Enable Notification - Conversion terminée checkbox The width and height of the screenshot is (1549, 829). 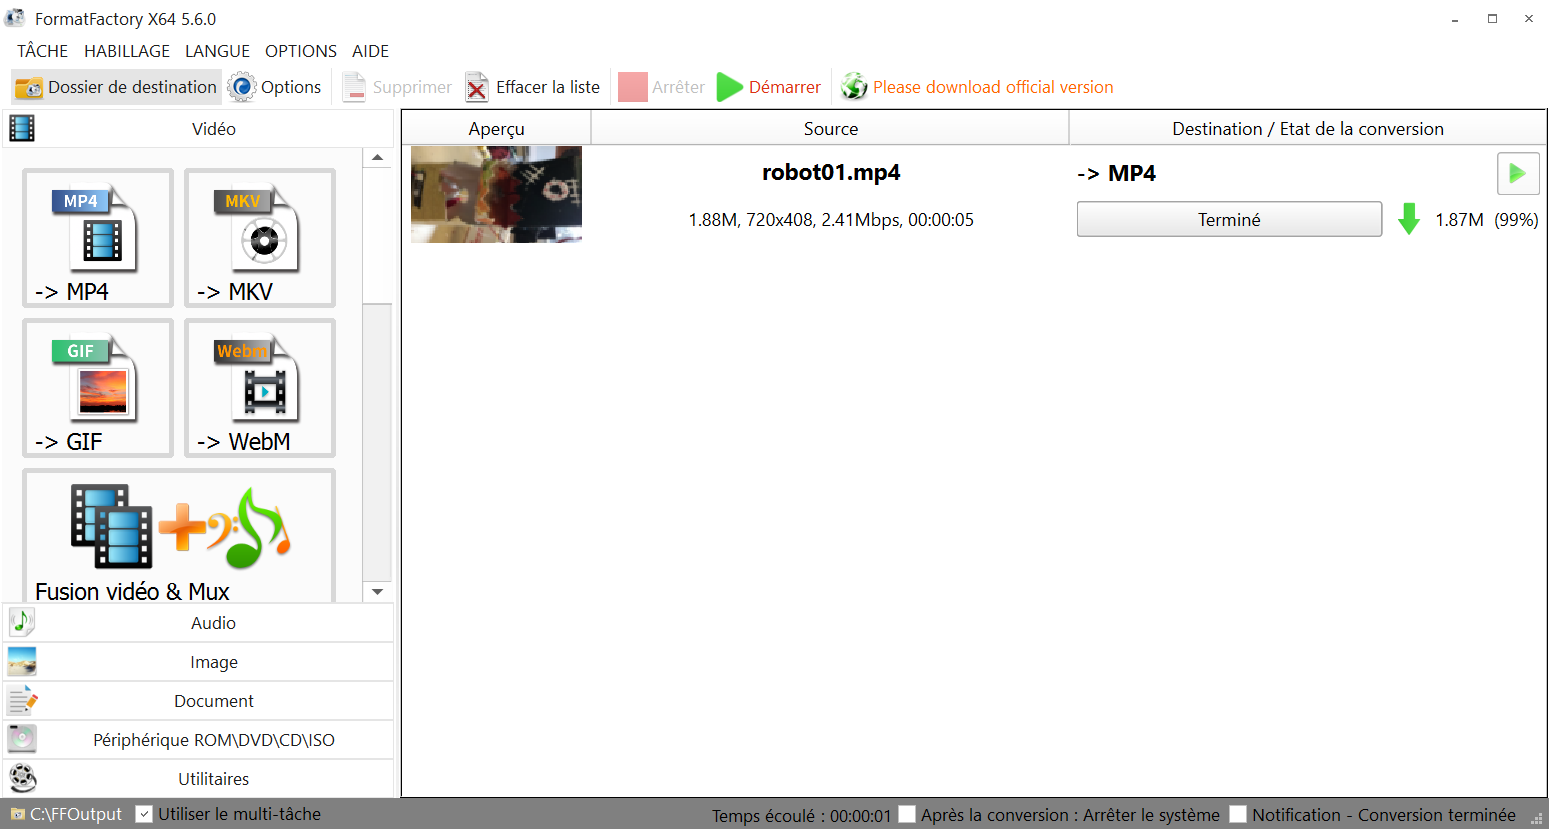click(1238, 814)
